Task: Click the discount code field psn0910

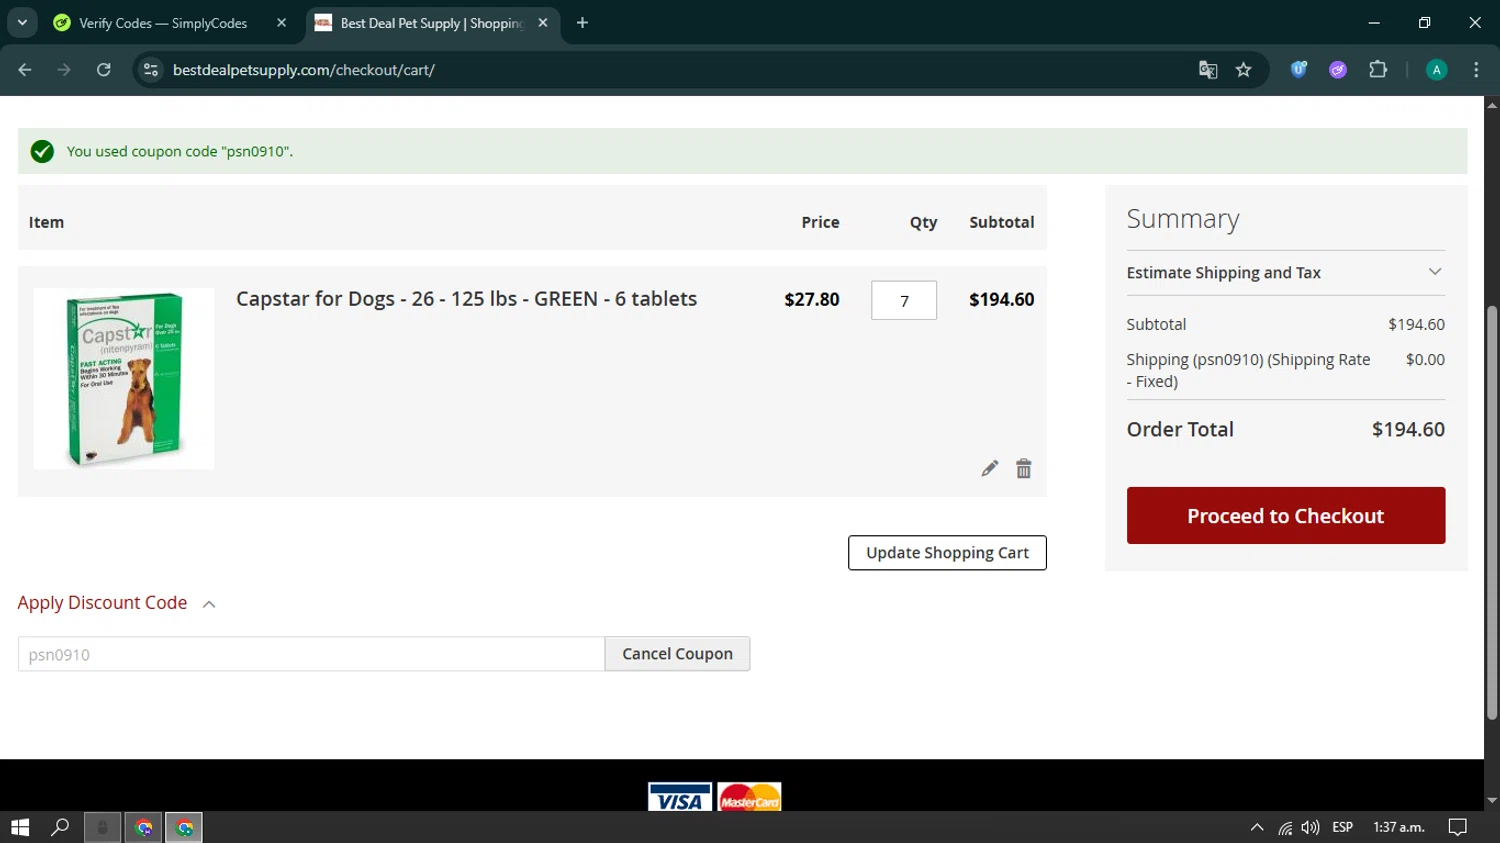Action: click(311, 654)
